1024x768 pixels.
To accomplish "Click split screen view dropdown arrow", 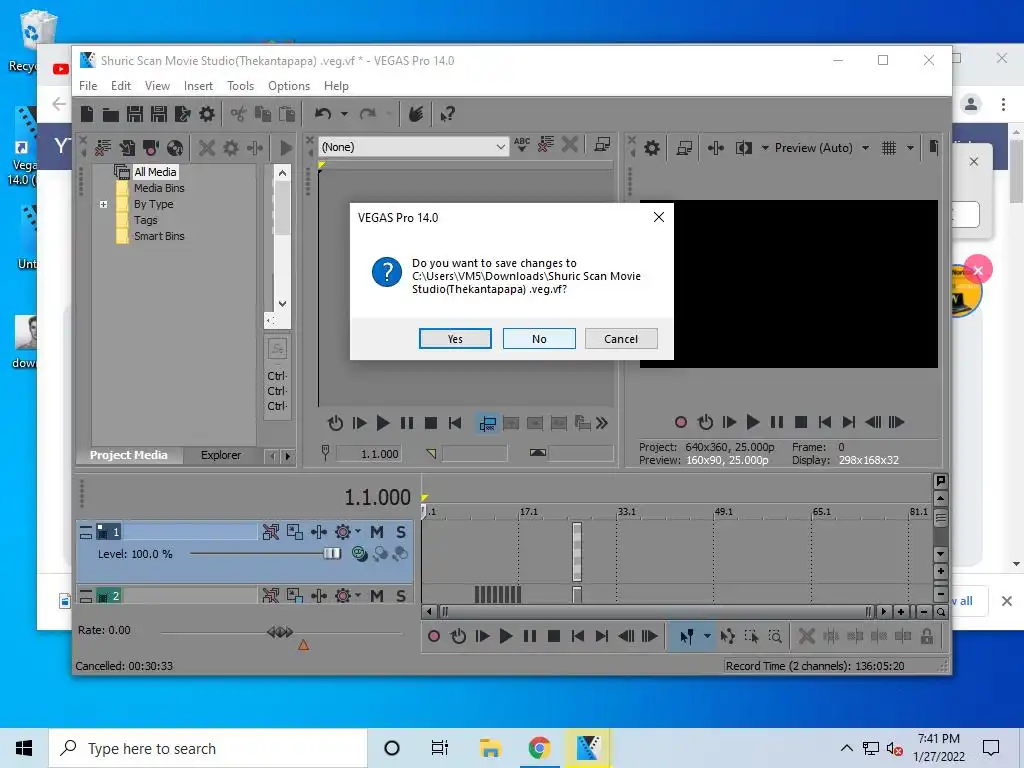I will click(x=765, y=148).
